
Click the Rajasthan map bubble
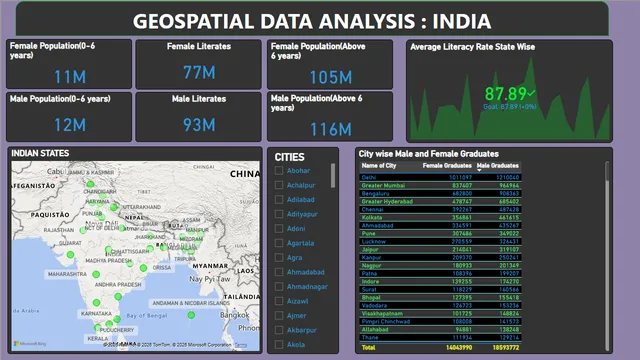[x=83, y=230]
